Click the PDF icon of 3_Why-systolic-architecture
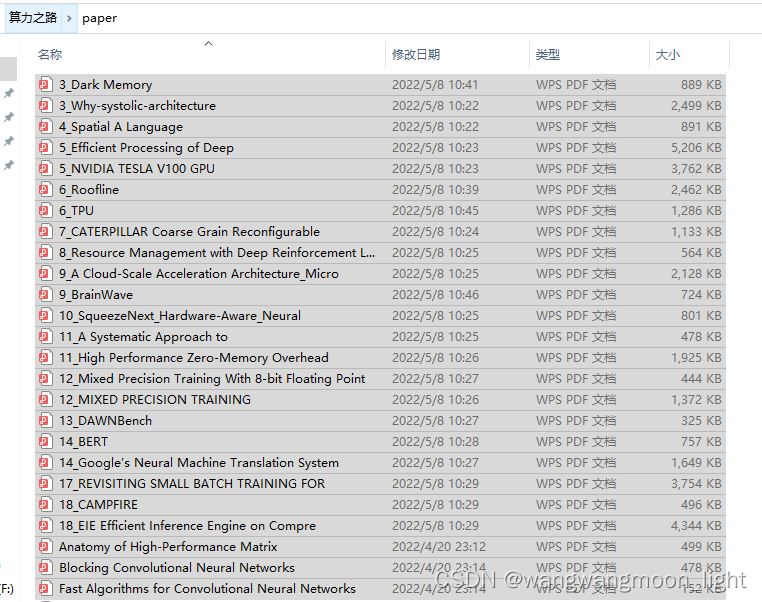Viewport: 762px width, 602px height. point(45,105)
